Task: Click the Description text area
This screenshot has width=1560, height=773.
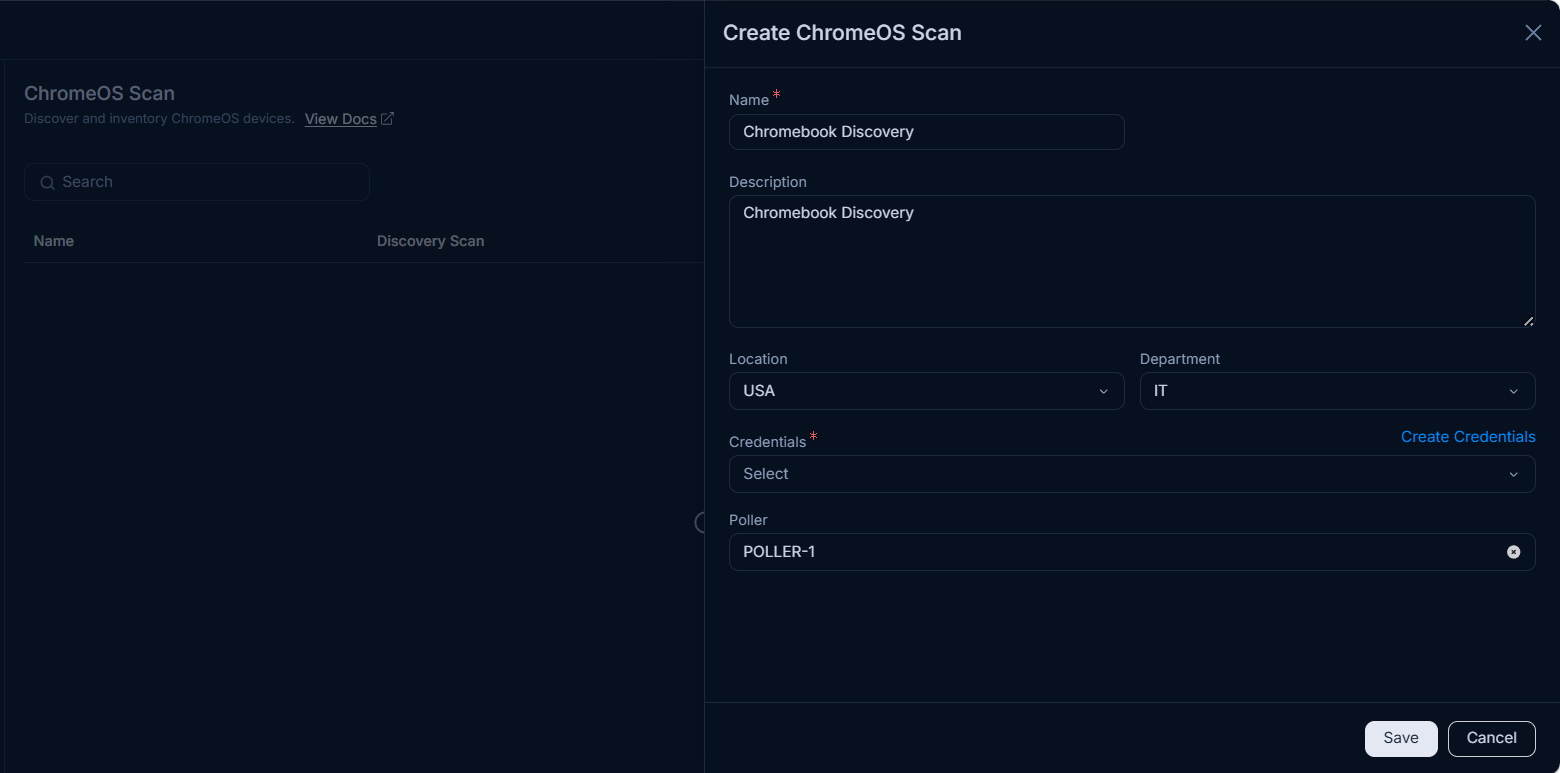Action: 1132,261
